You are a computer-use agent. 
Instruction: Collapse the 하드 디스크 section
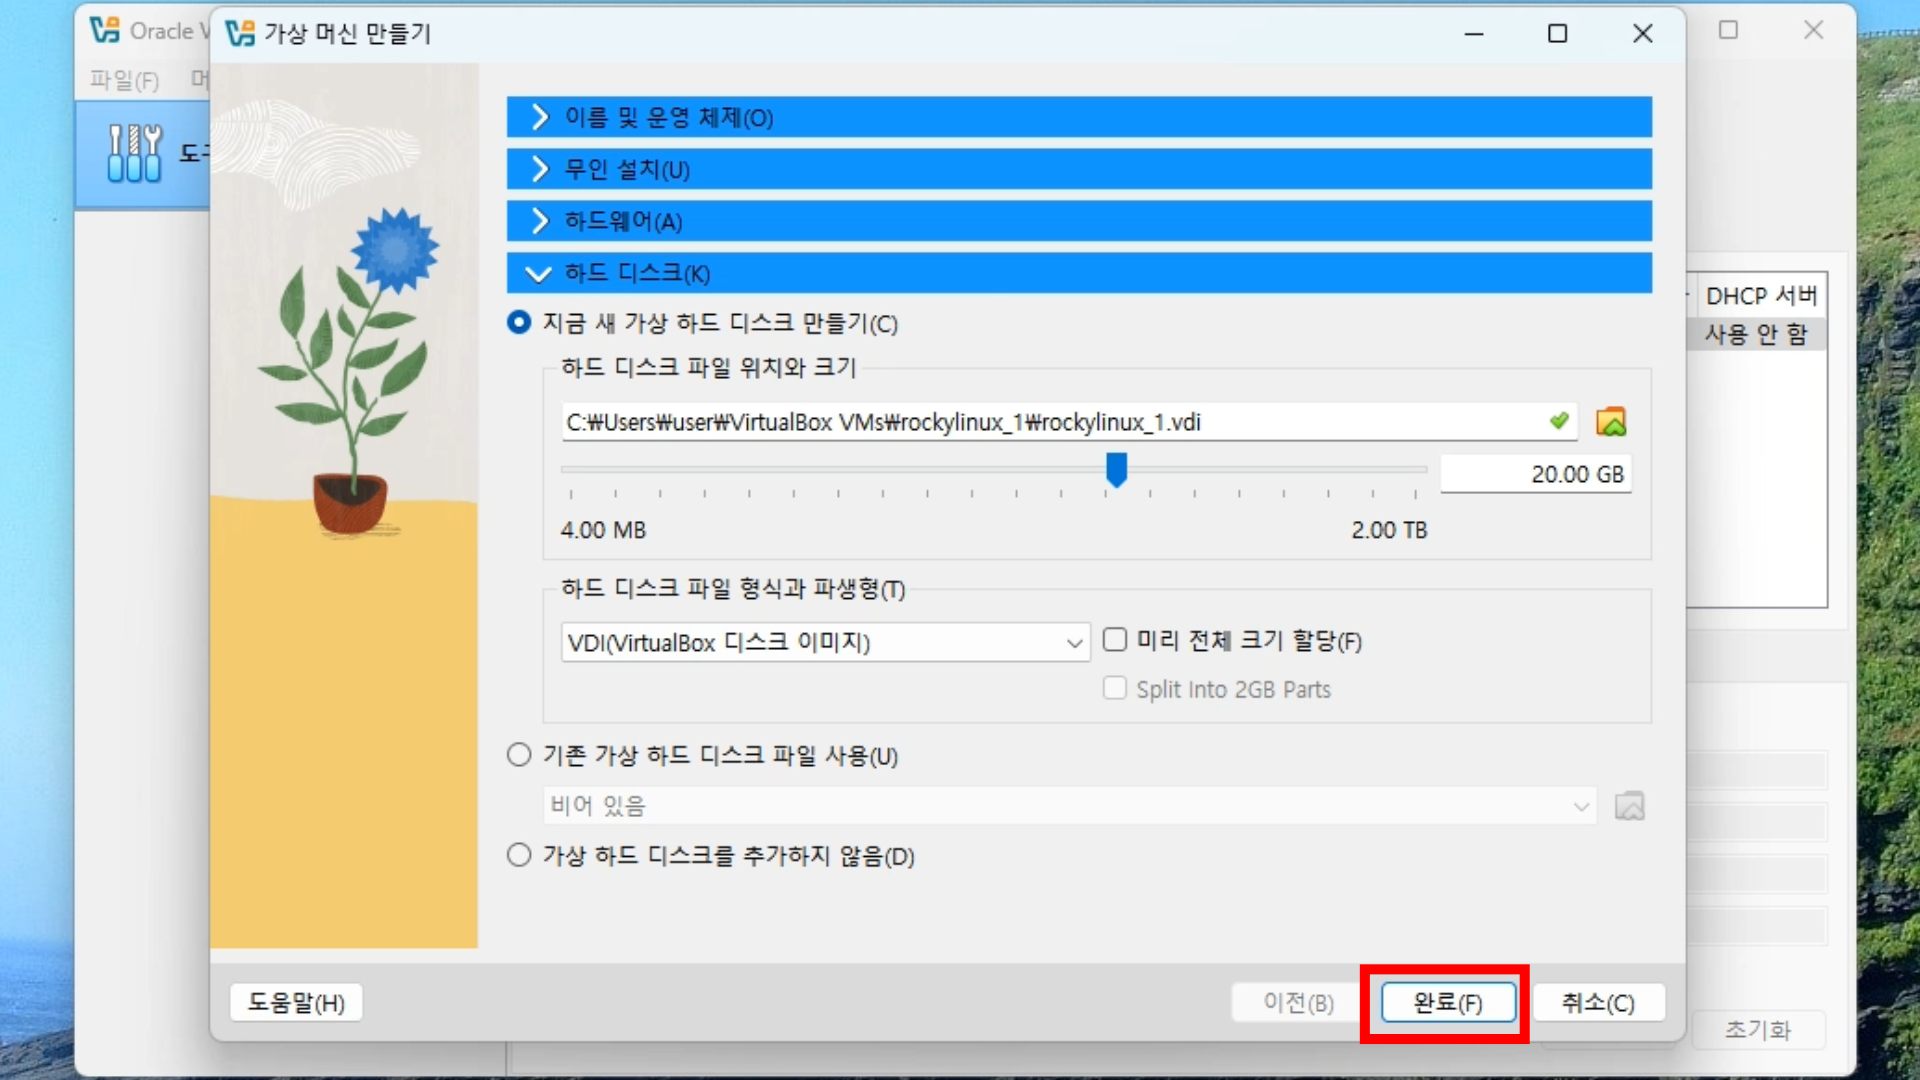[1078, 273]
